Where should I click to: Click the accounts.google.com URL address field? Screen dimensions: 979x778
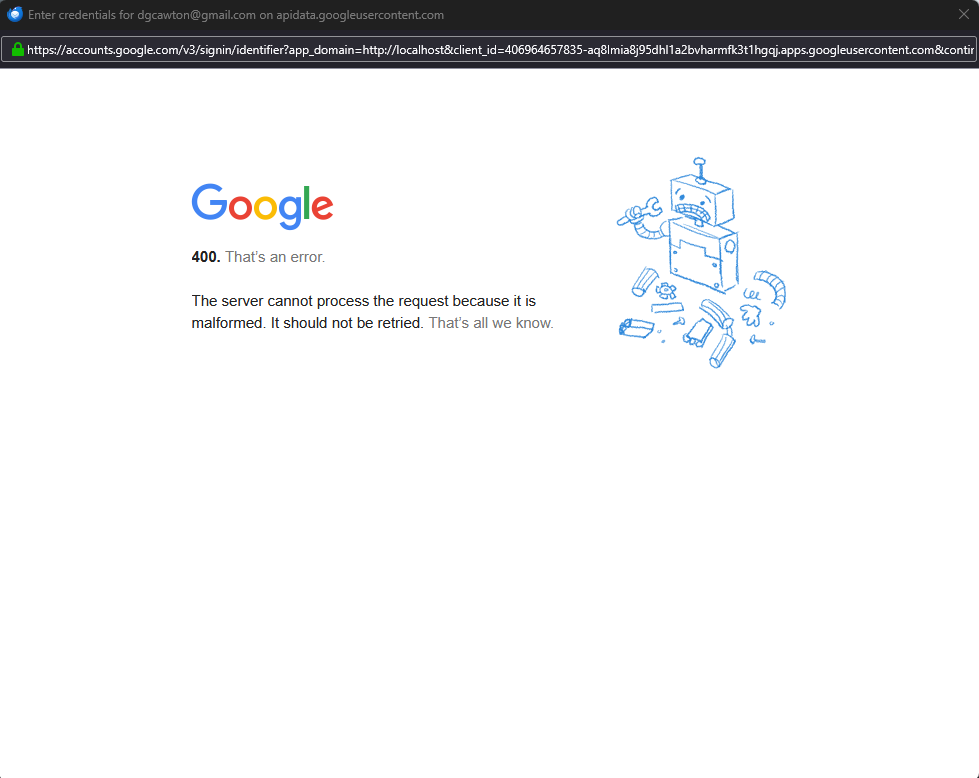[490, 50]
